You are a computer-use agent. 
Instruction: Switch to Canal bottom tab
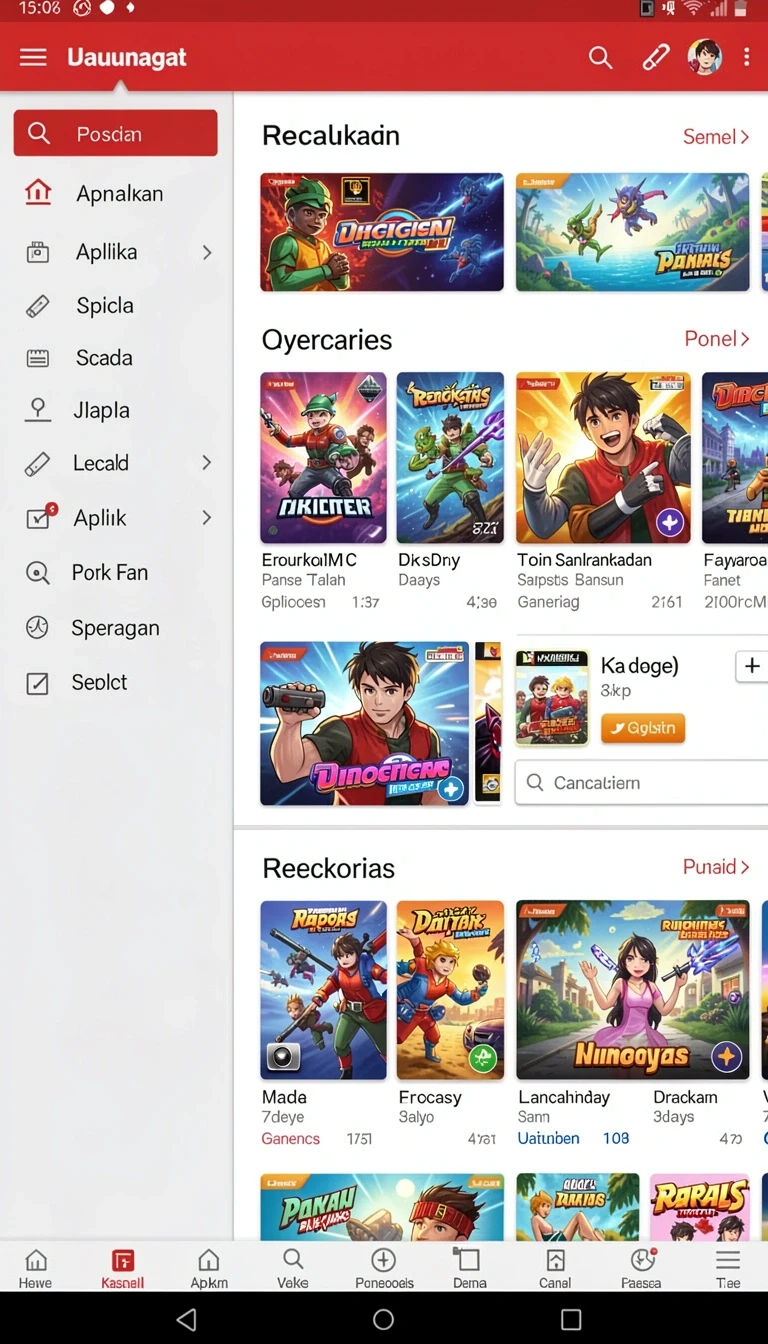click(555, 1268)
